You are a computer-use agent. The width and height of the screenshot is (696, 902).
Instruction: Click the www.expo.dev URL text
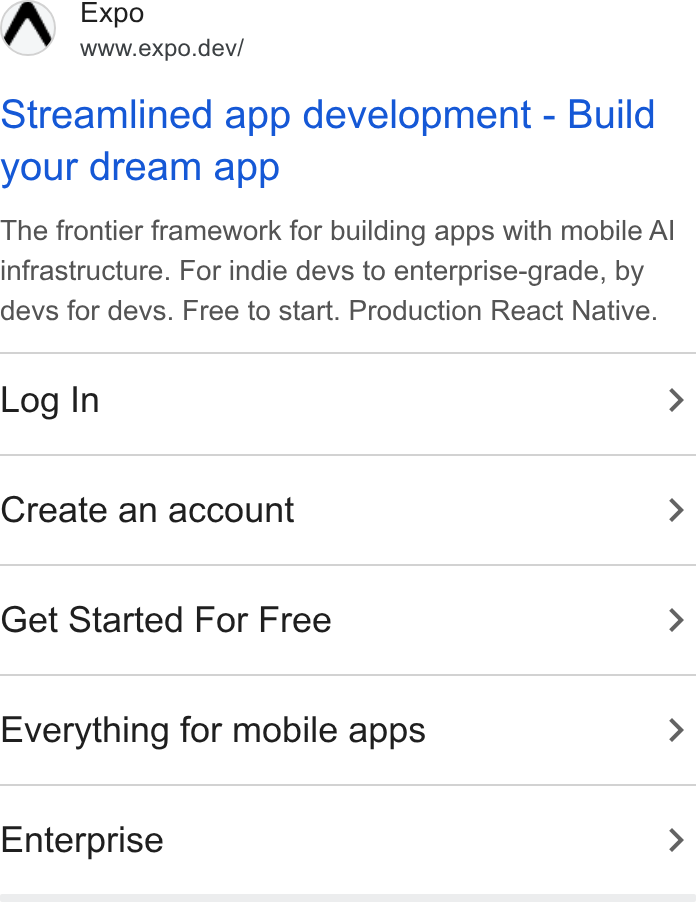coord(162,48)
